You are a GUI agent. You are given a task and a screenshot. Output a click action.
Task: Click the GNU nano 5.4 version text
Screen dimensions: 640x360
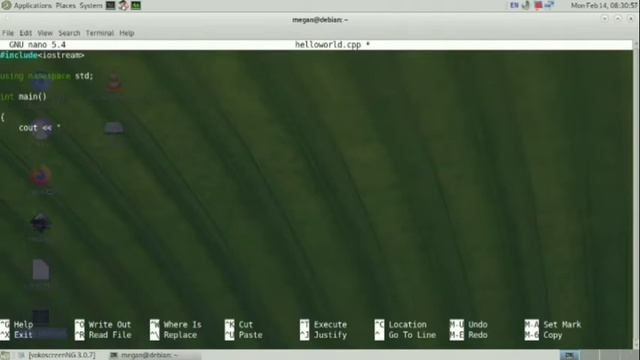click(x=37, y=44)
